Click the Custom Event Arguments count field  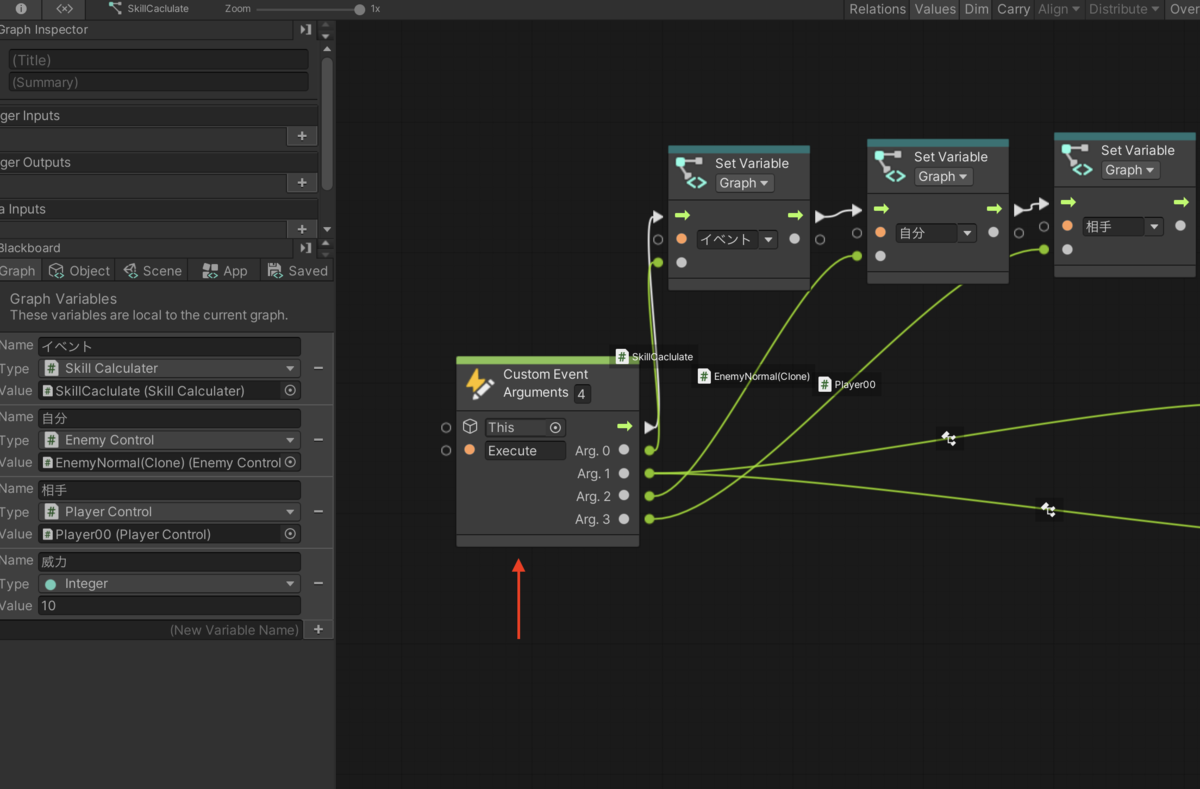pyautogui.click(x=582, y=394)
